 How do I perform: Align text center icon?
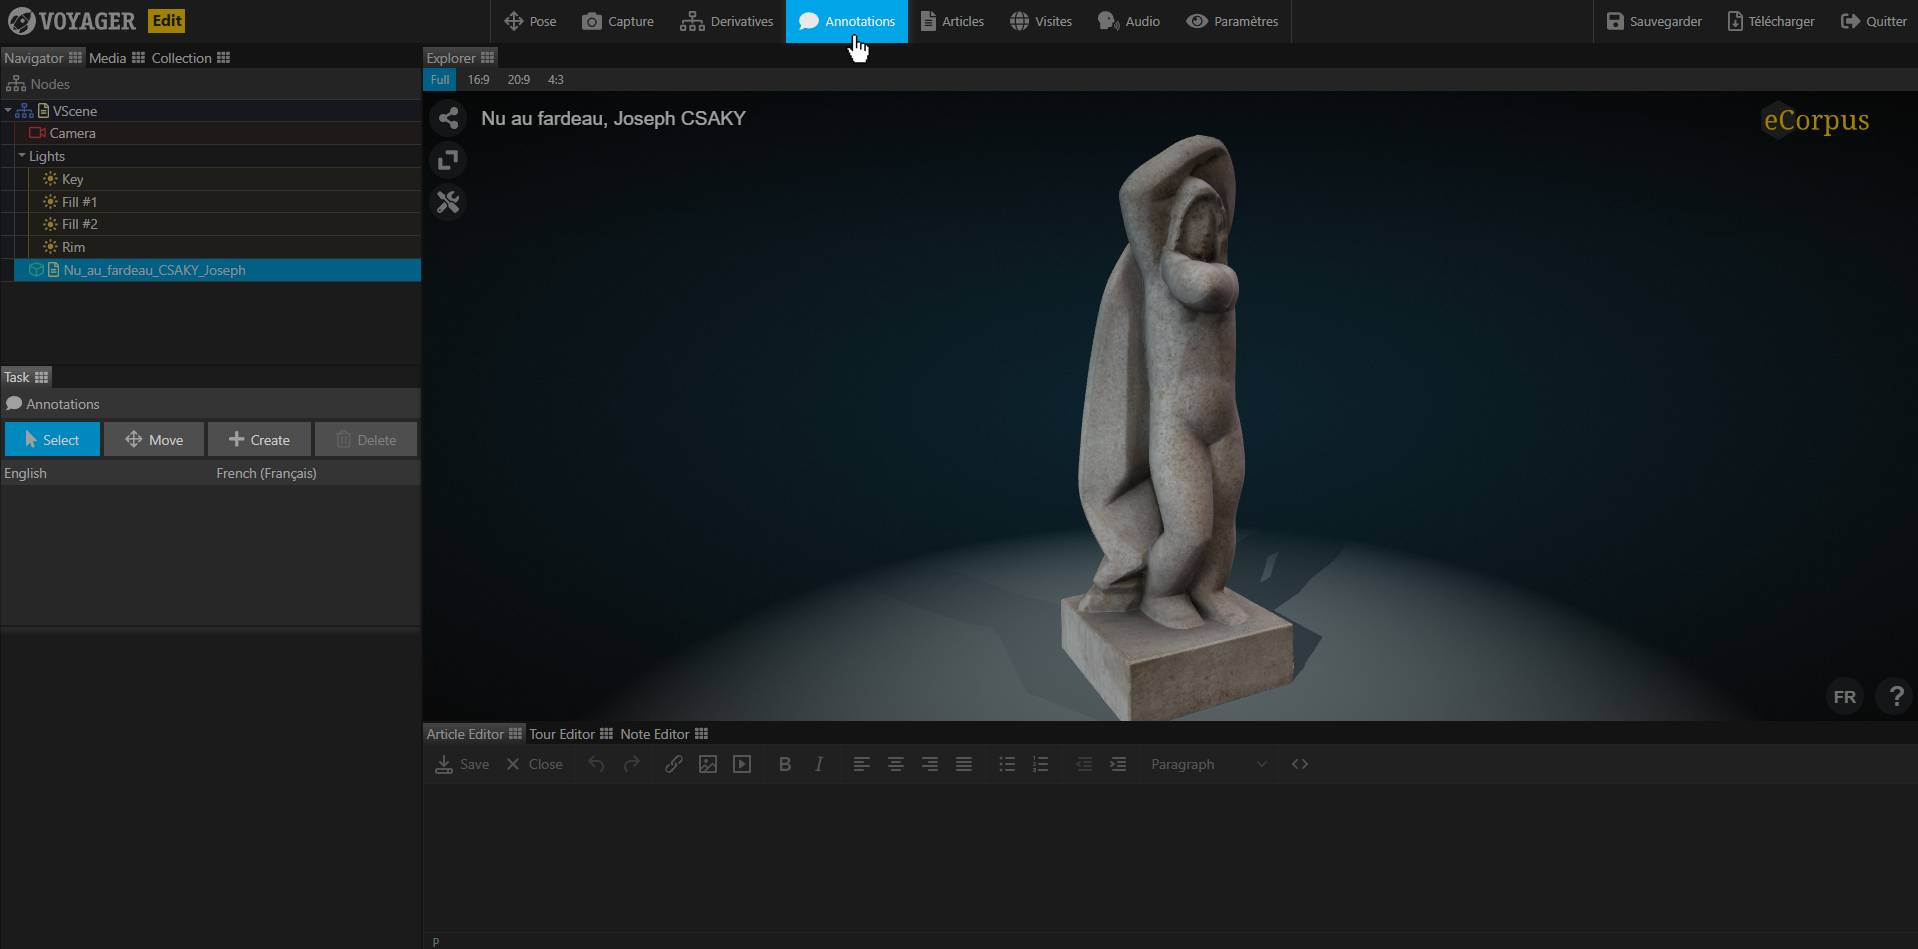click(x=896, y=764)
